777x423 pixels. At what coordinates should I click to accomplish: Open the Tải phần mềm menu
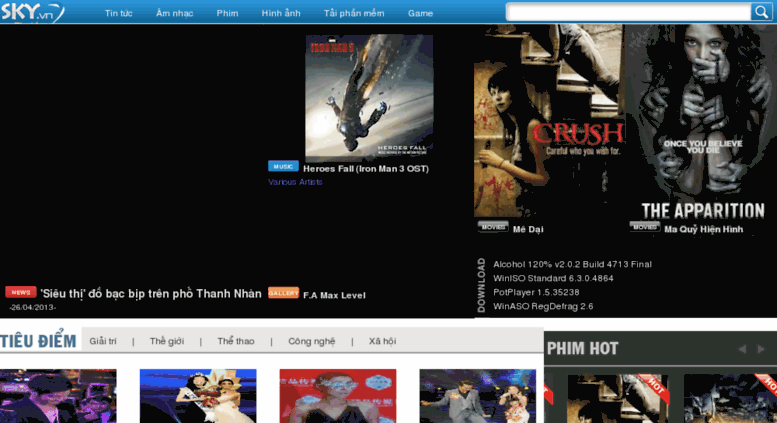click(354, 13)
